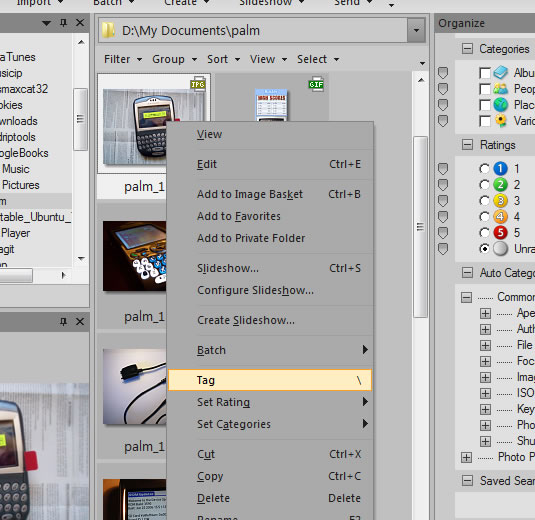The width and height of the screenshot is (535, 520).
Task: Select the rating 1 radio button
Action: [484, 169]
